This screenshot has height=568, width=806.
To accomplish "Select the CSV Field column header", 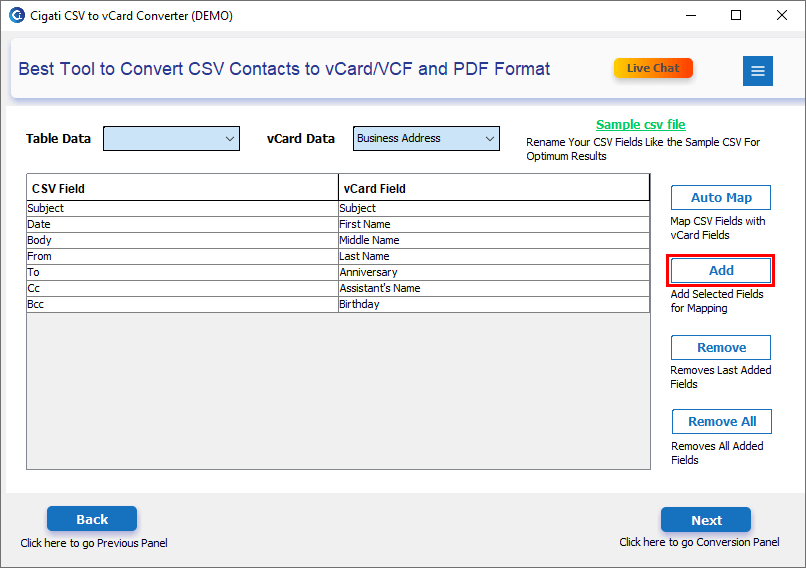I will tap(182, 188).
